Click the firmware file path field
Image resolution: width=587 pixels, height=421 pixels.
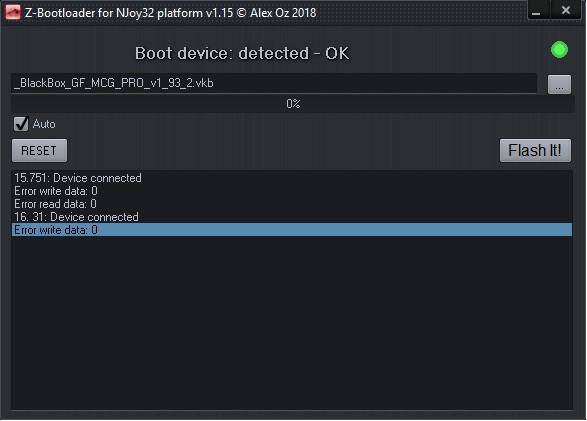(x=274, y=83)
